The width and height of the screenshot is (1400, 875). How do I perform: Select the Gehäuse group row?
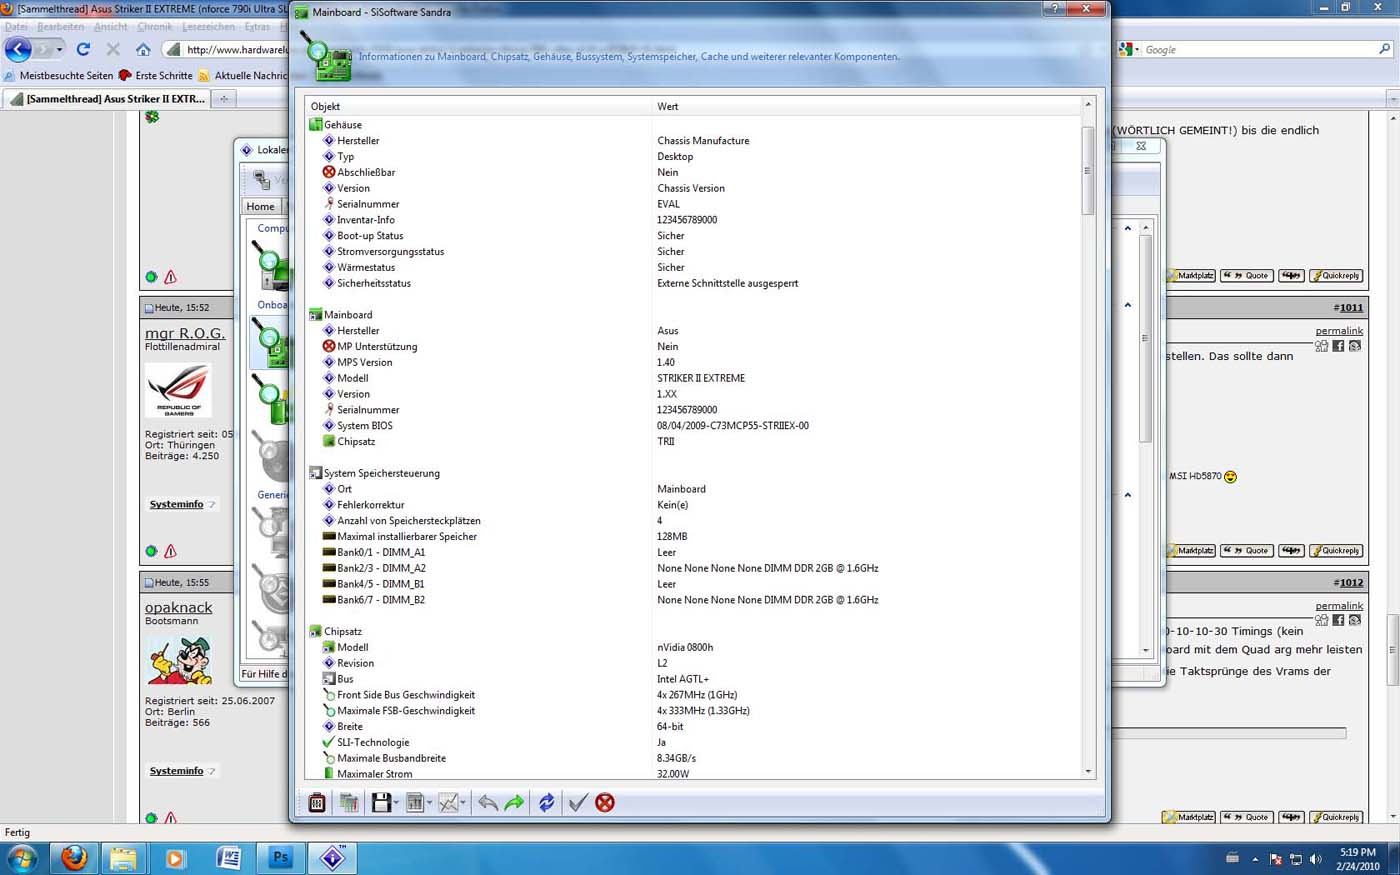[x=343, y=125]
